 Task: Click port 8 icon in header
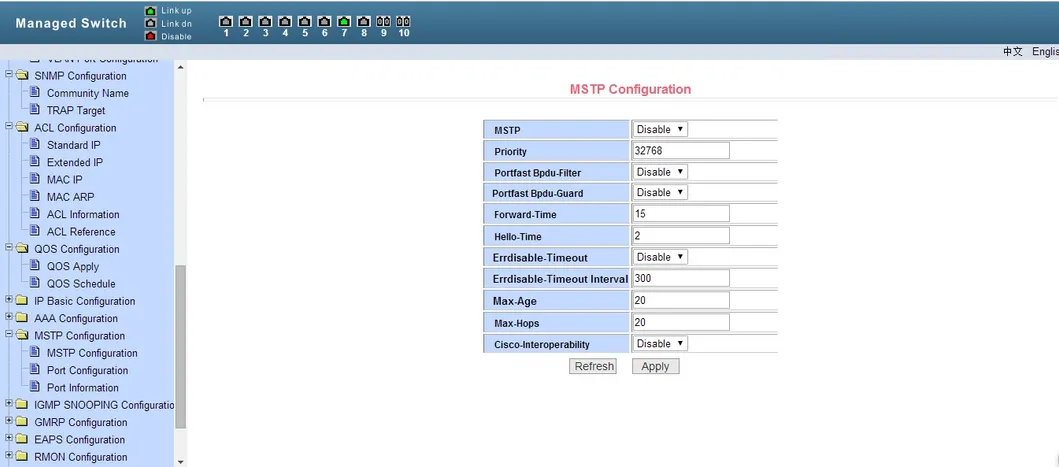[363, 22]
